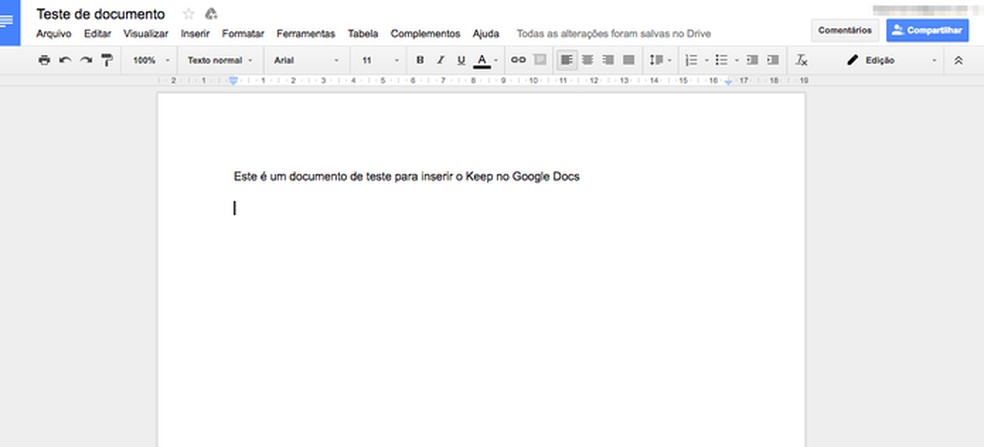Open the Formatar menu
The width and height of the screenshot is (984, 447).
pos(243,34)
